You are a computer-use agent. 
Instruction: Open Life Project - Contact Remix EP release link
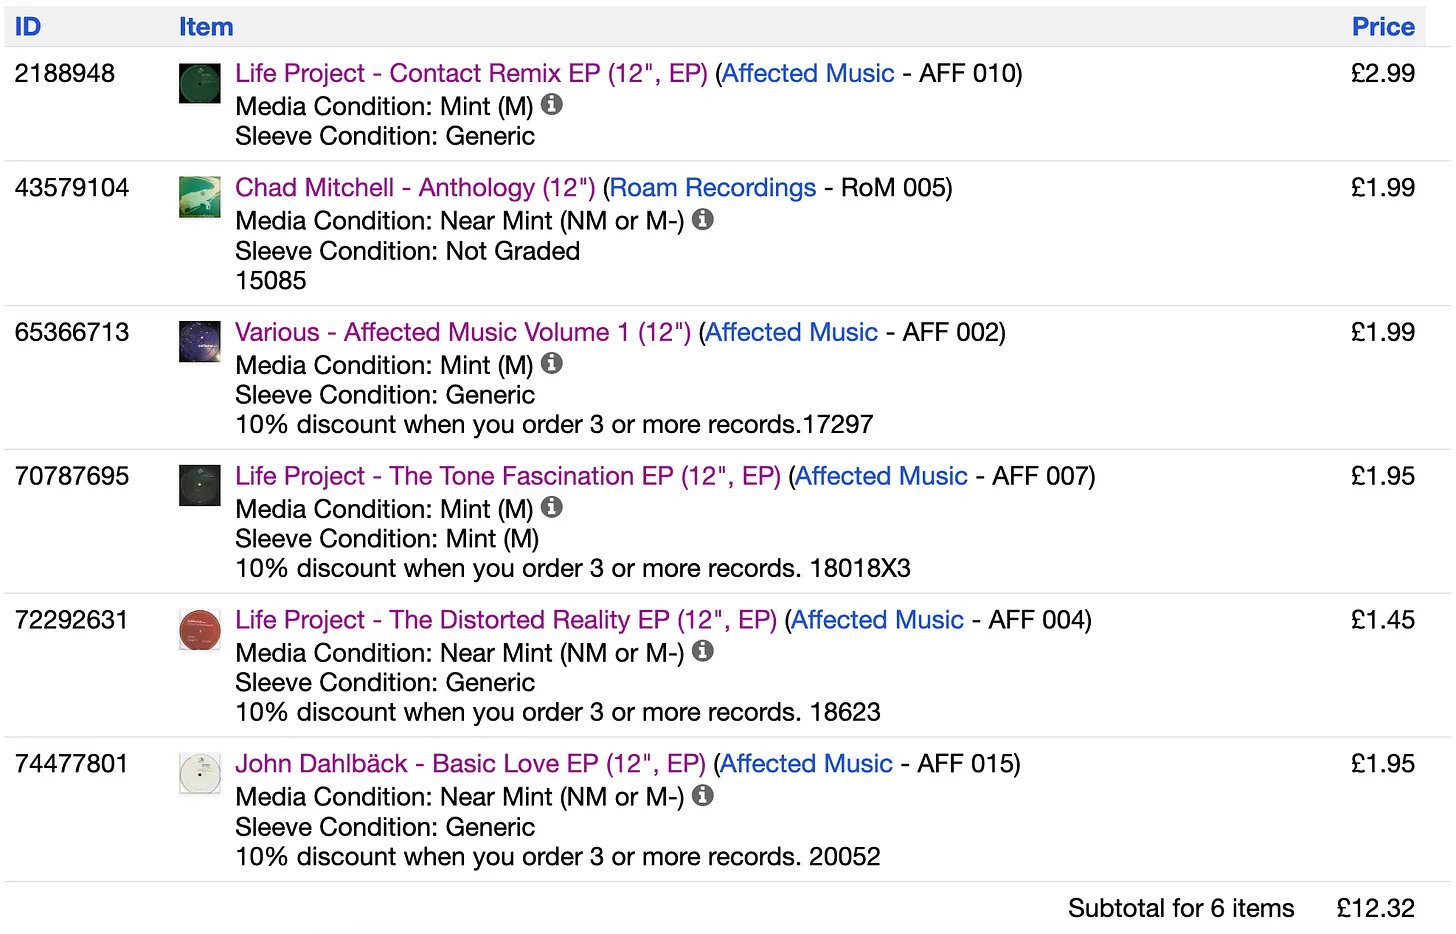(x=470, y=74)
